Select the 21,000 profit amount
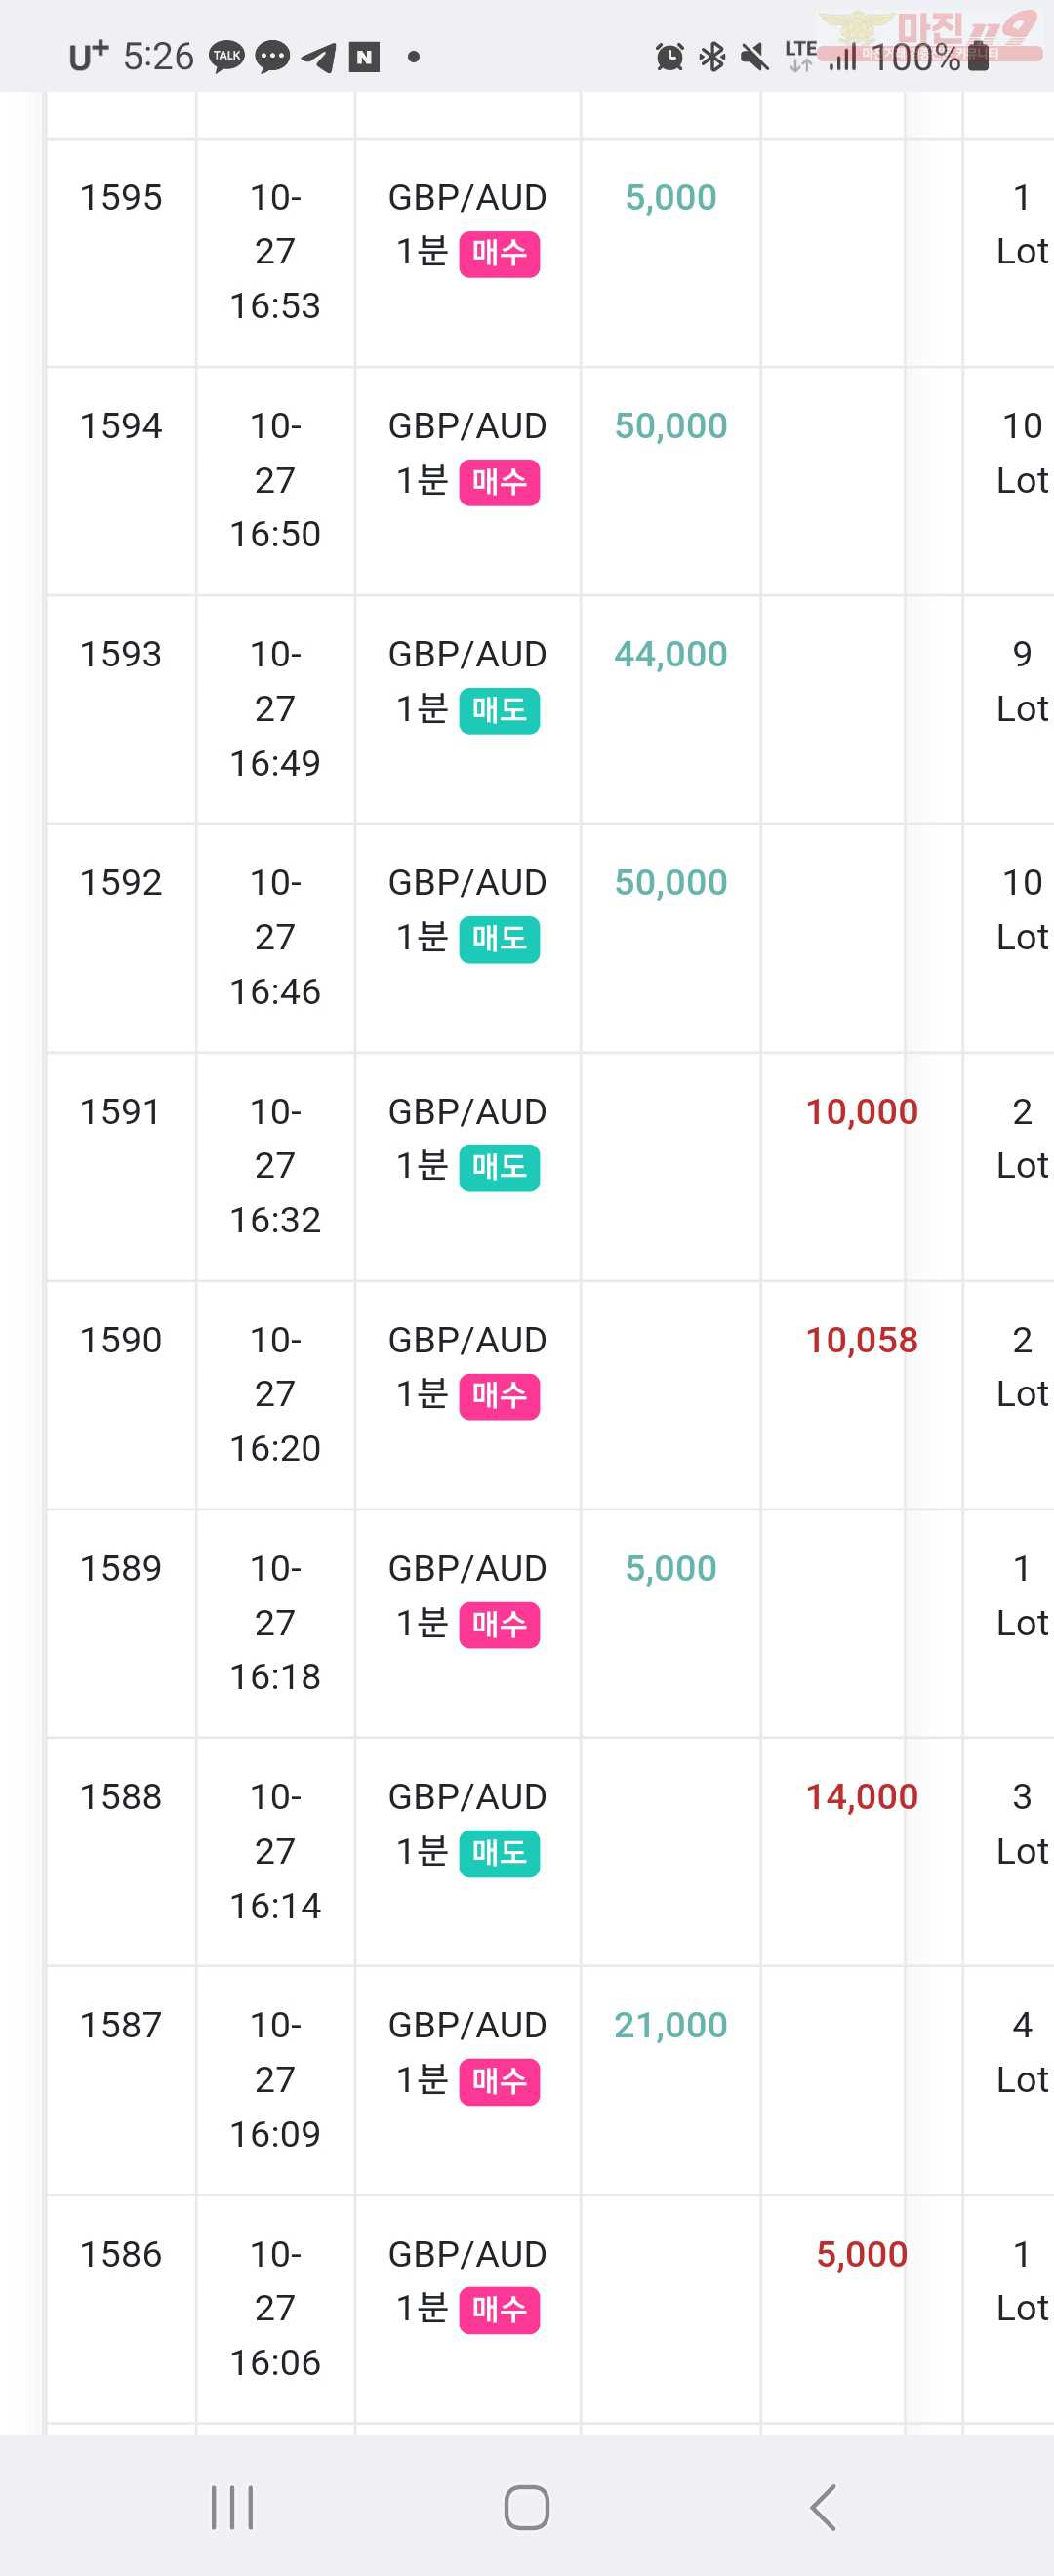The height and width of the screenshot is (2576, 1054). (671, 2025)
